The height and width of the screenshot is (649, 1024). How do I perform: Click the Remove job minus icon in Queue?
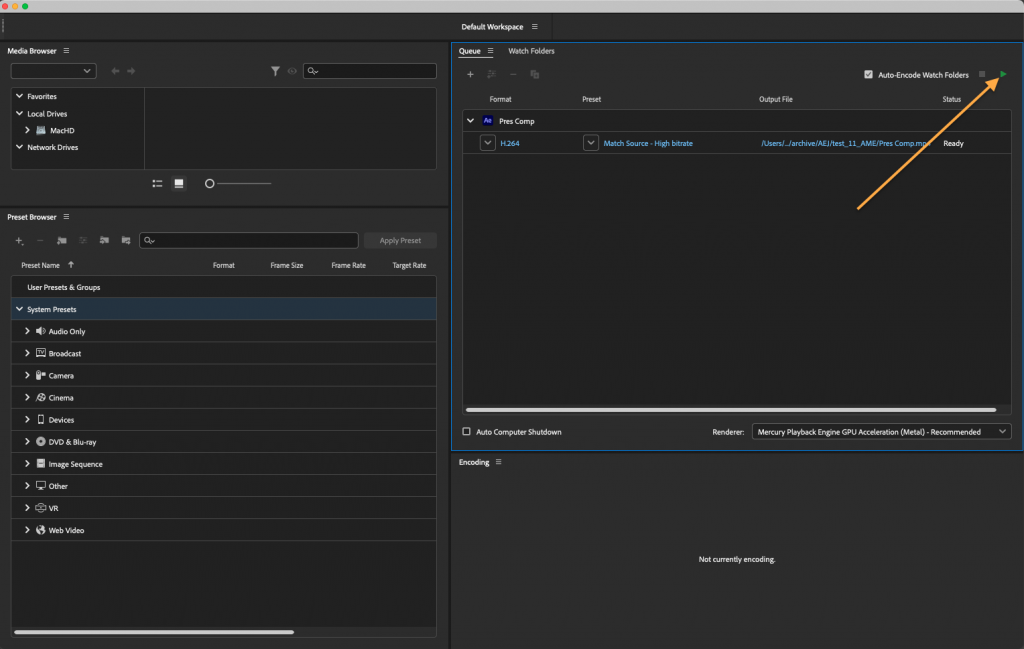tap(513, 74)
